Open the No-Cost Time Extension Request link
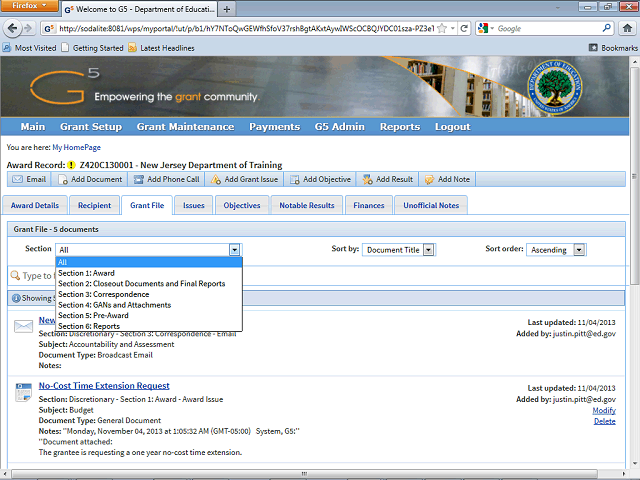 (104, 386)
